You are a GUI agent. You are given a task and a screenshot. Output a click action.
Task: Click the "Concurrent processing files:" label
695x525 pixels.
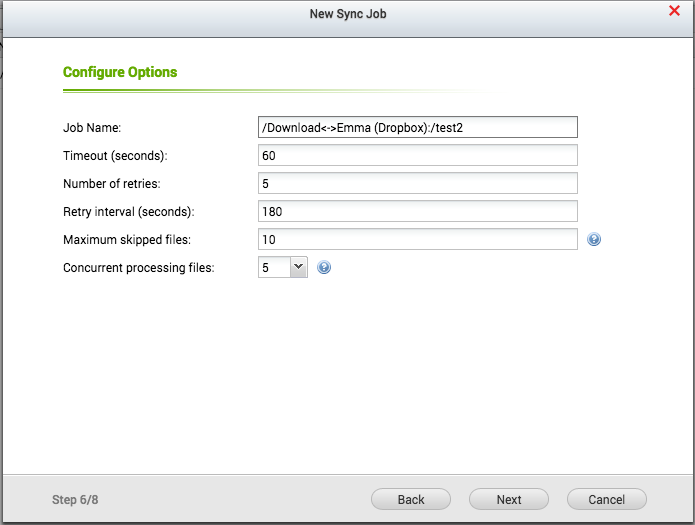click(138, 268)
